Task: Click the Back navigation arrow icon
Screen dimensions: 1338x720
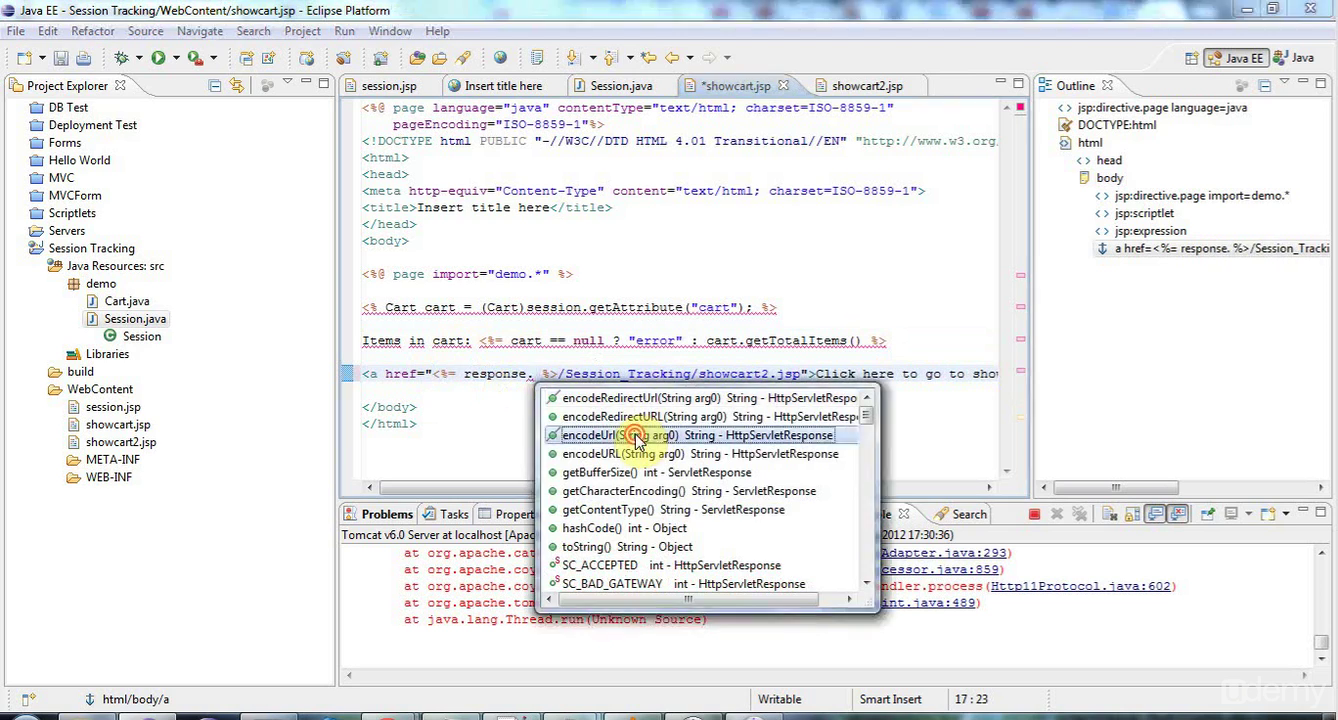Action: click(x=672, y=58)
